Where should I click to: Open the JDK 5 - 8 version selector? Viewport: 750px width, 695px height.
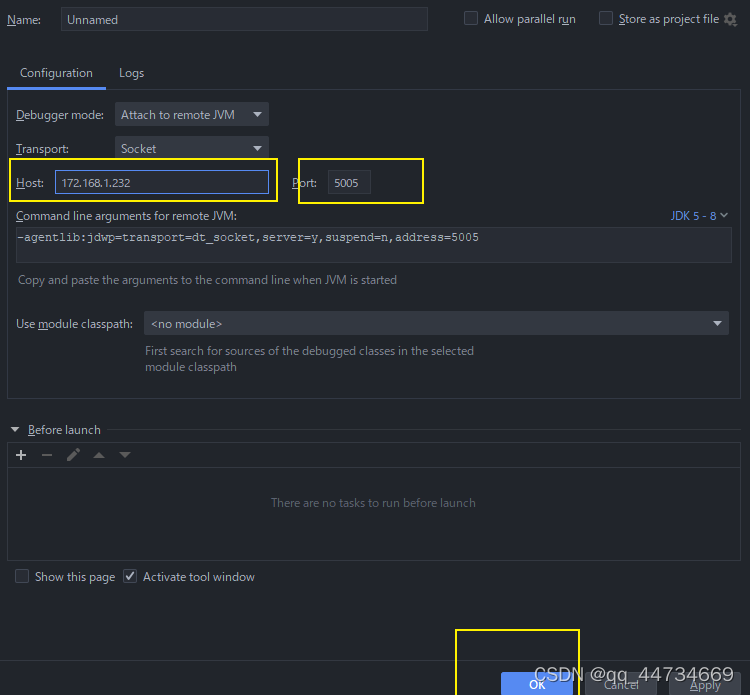(x=699, y=216)
